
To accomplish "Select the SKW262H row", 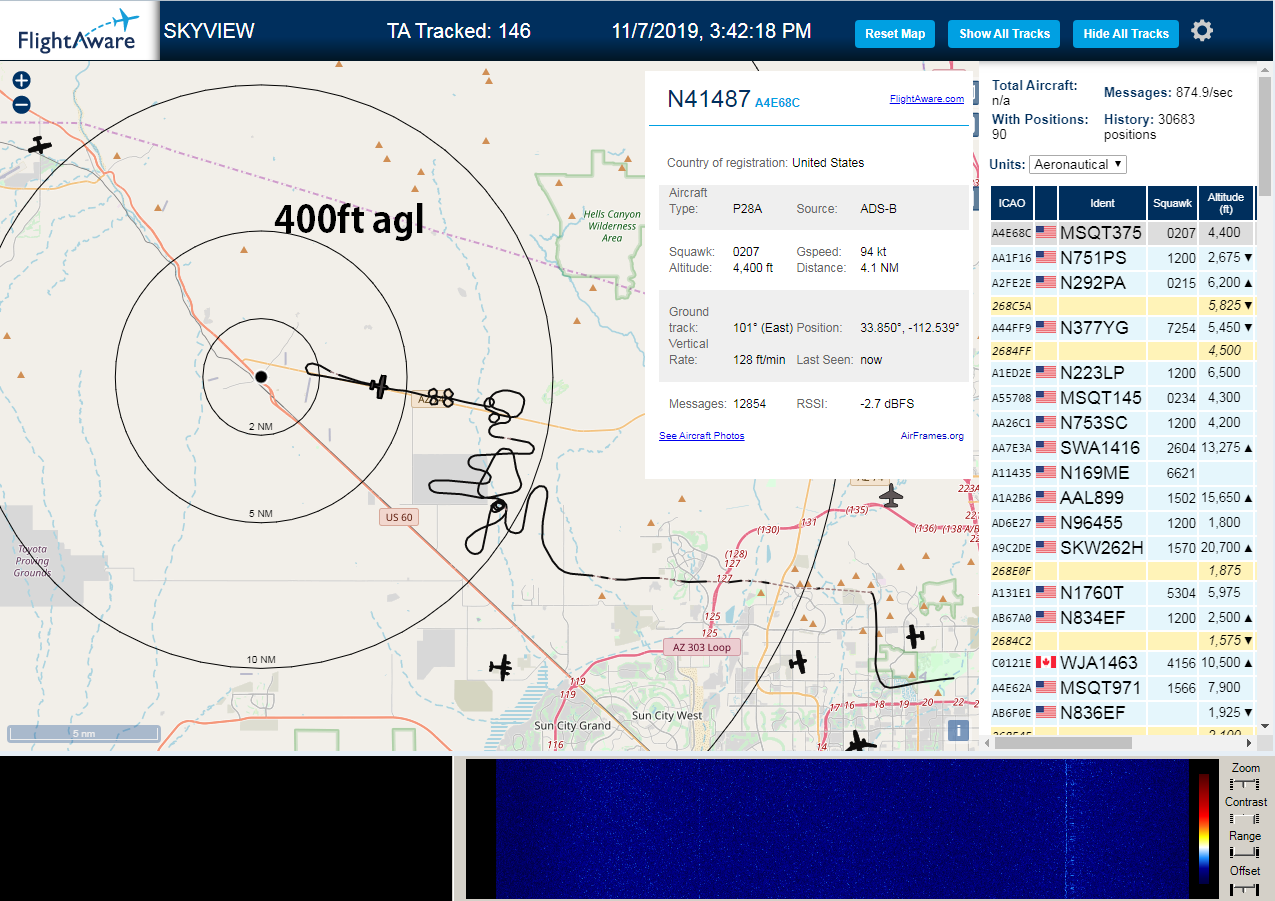I will pos(1123,547).
